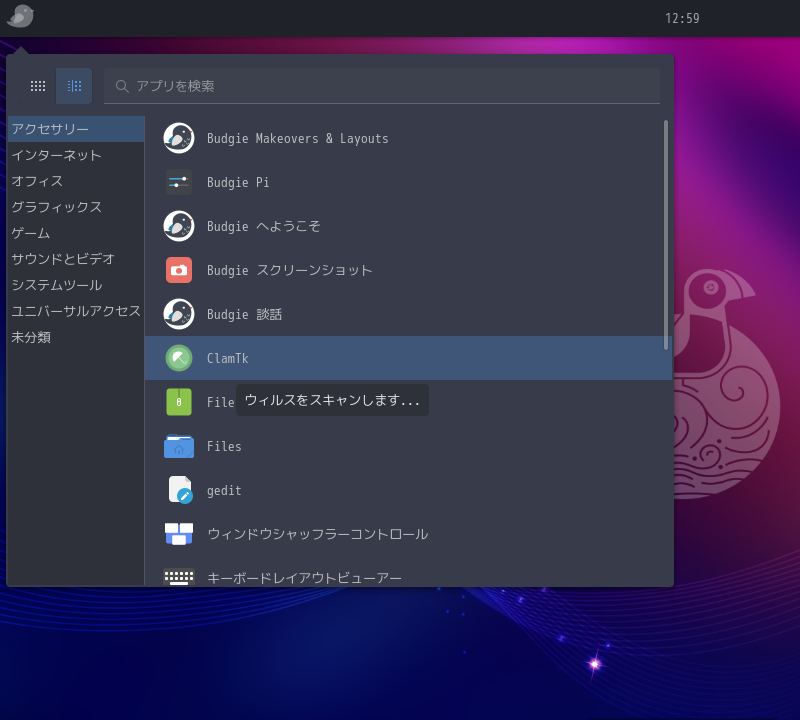Click the gedit document icon
800x720 pixels.
click(x=180, y=490)
